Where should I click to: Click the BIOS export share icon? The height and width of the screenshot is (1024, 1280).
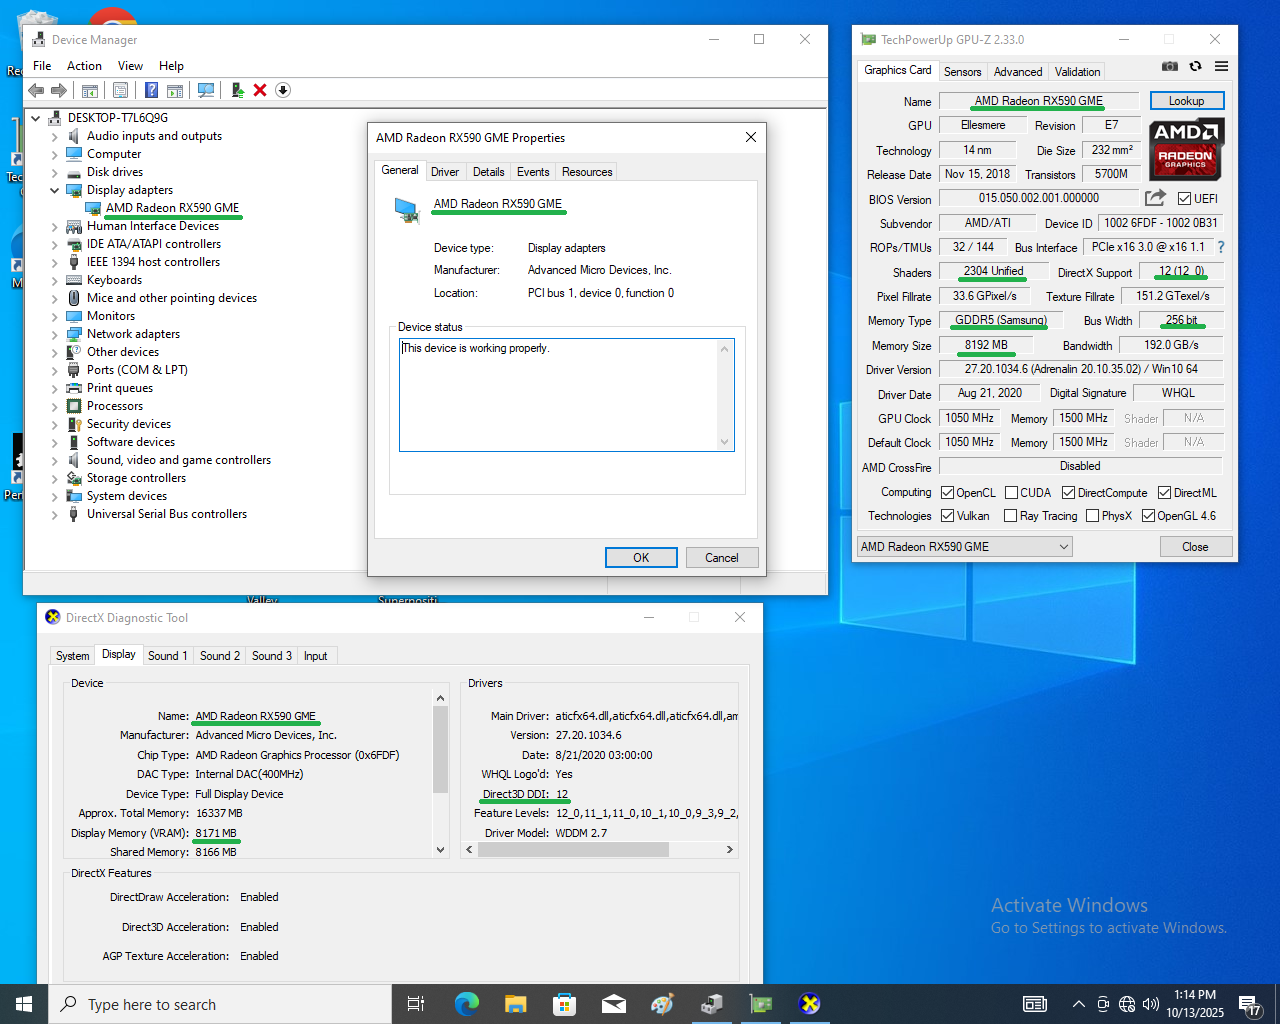coord(1155,198)
